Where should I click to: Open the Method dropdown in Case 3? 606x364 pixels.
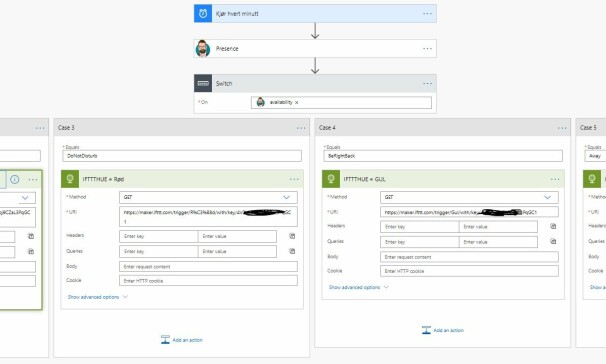pyautogui.click(x=208, y=197)
